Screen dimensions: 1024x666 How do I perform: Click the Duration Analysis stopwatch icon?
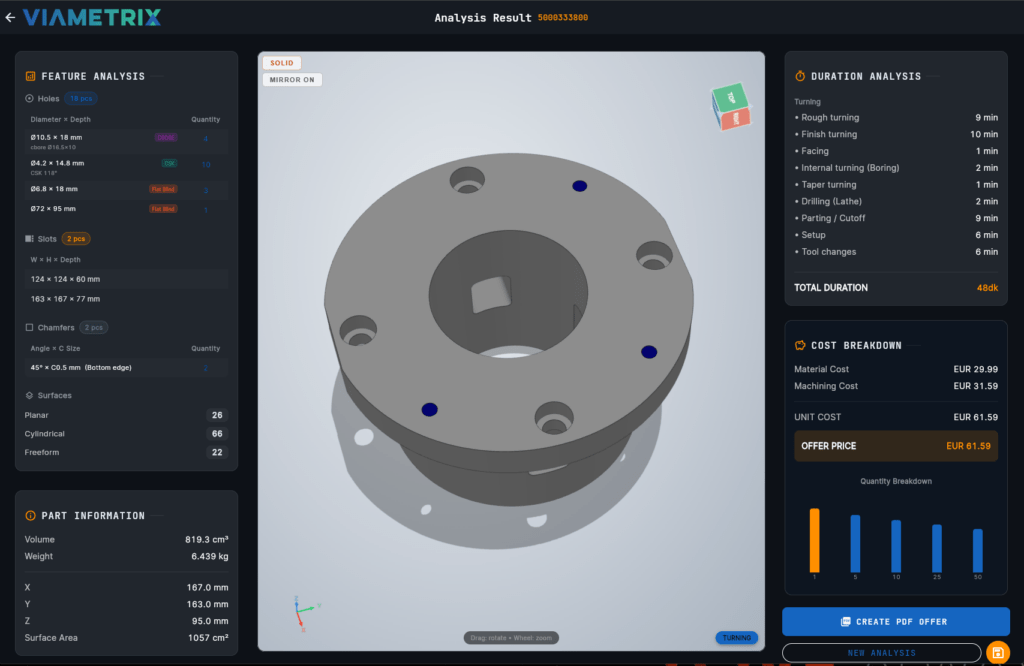tap(800, 76)
